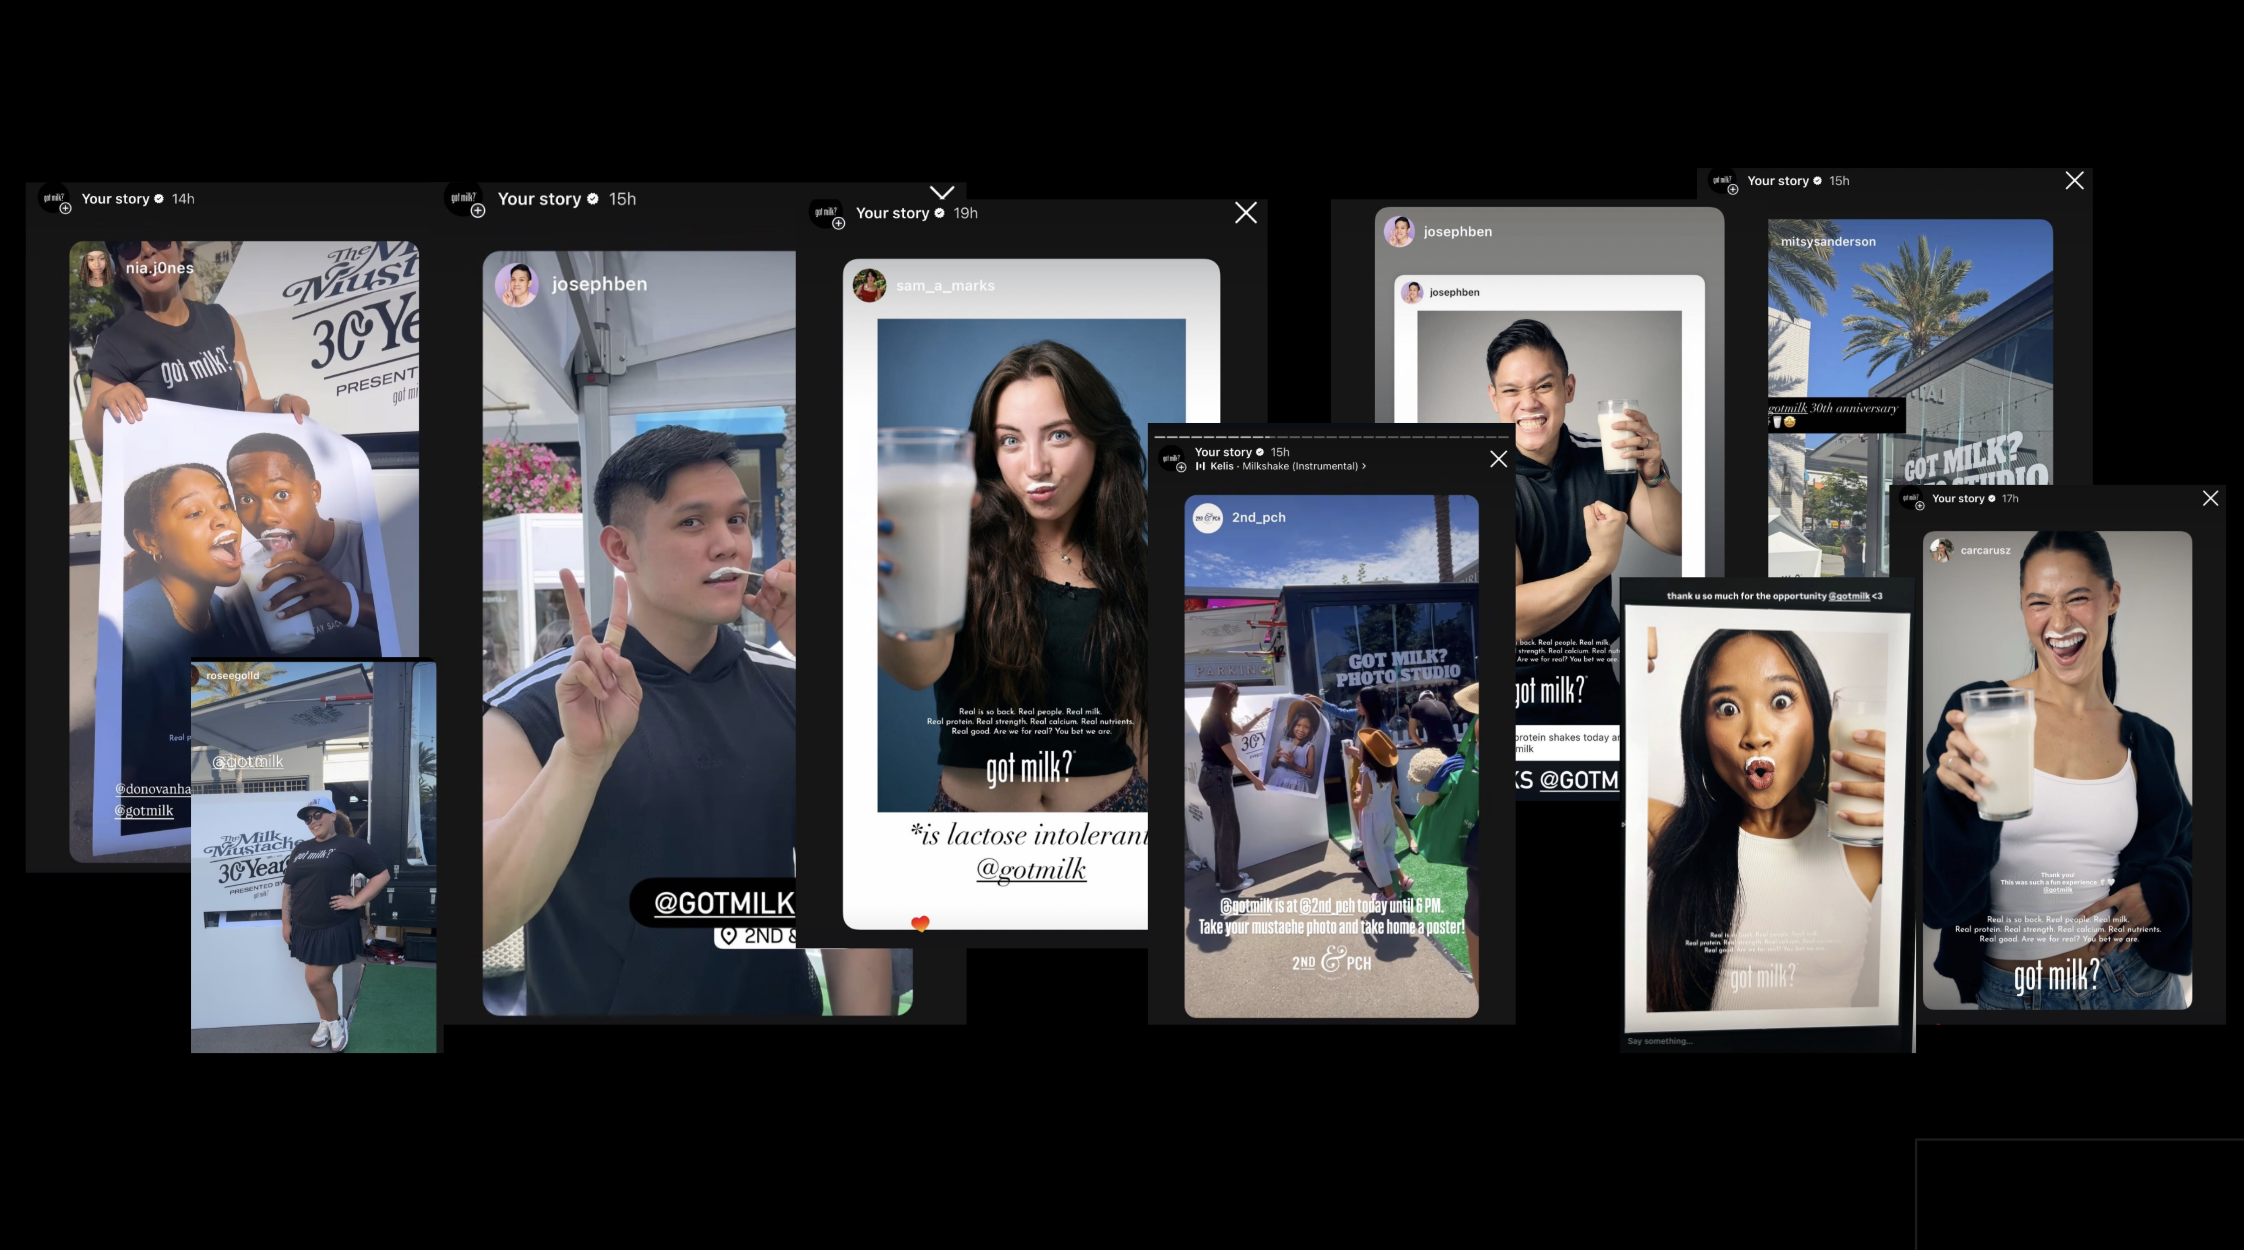Tap the carcarusz profile avatar
This screenshot has height=1250, width=2244.
pos(1941,550)
